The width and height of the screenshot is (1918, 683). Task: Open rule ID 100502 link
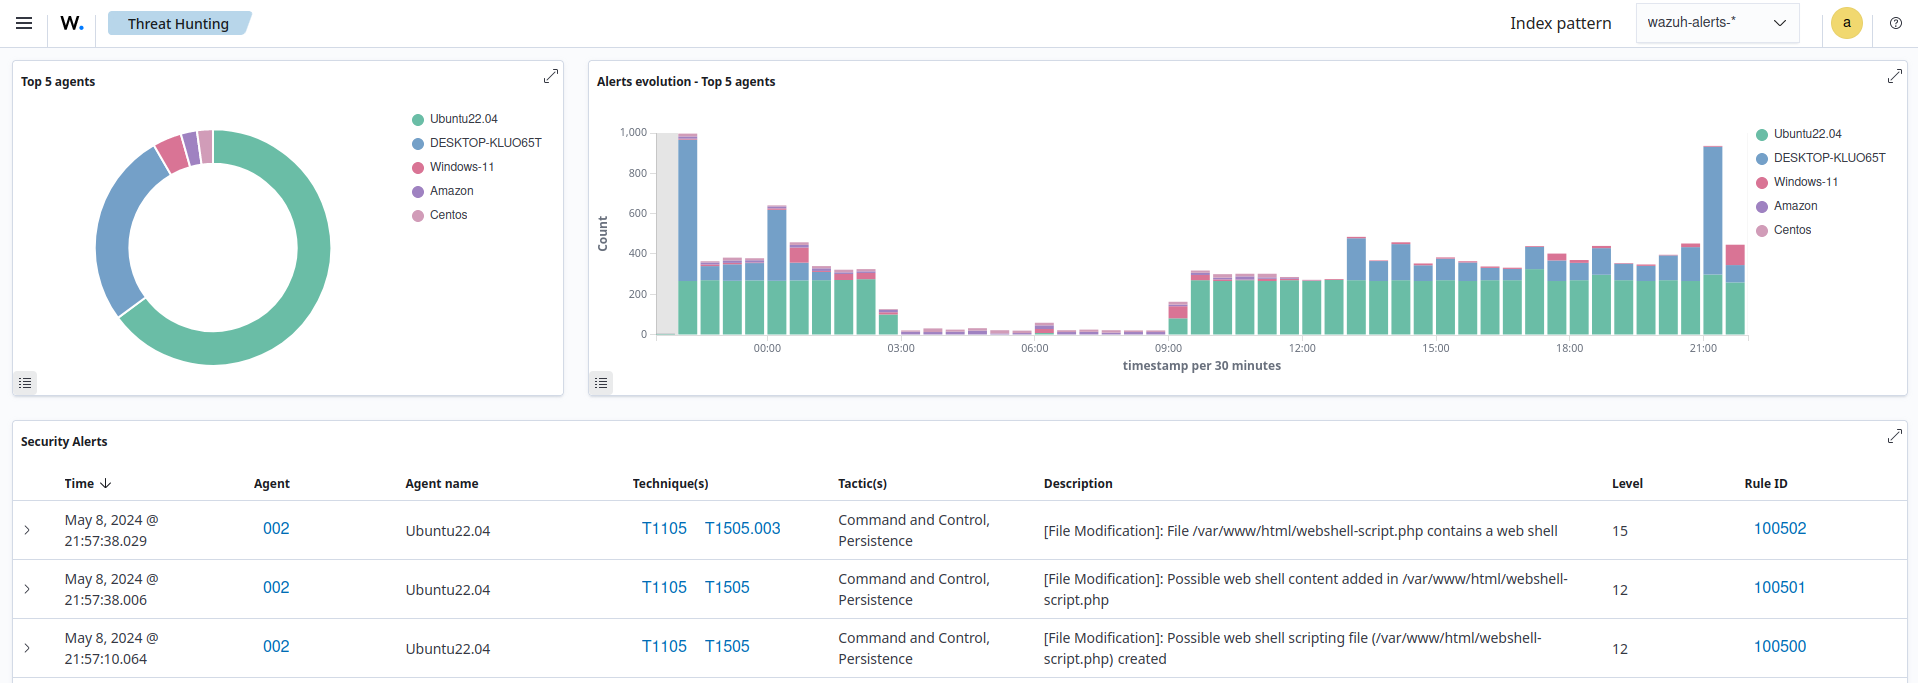pyautogui.click(x=1779, y=529)
